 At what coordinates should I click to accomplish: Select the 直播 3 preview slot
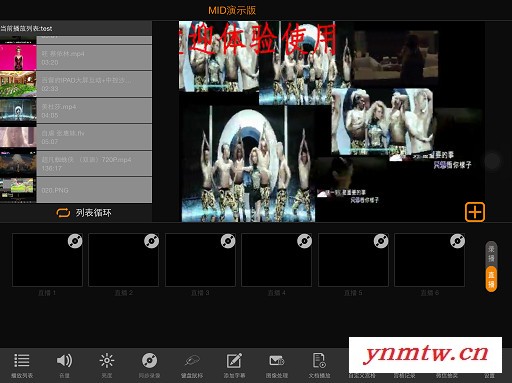coord(200,260)
